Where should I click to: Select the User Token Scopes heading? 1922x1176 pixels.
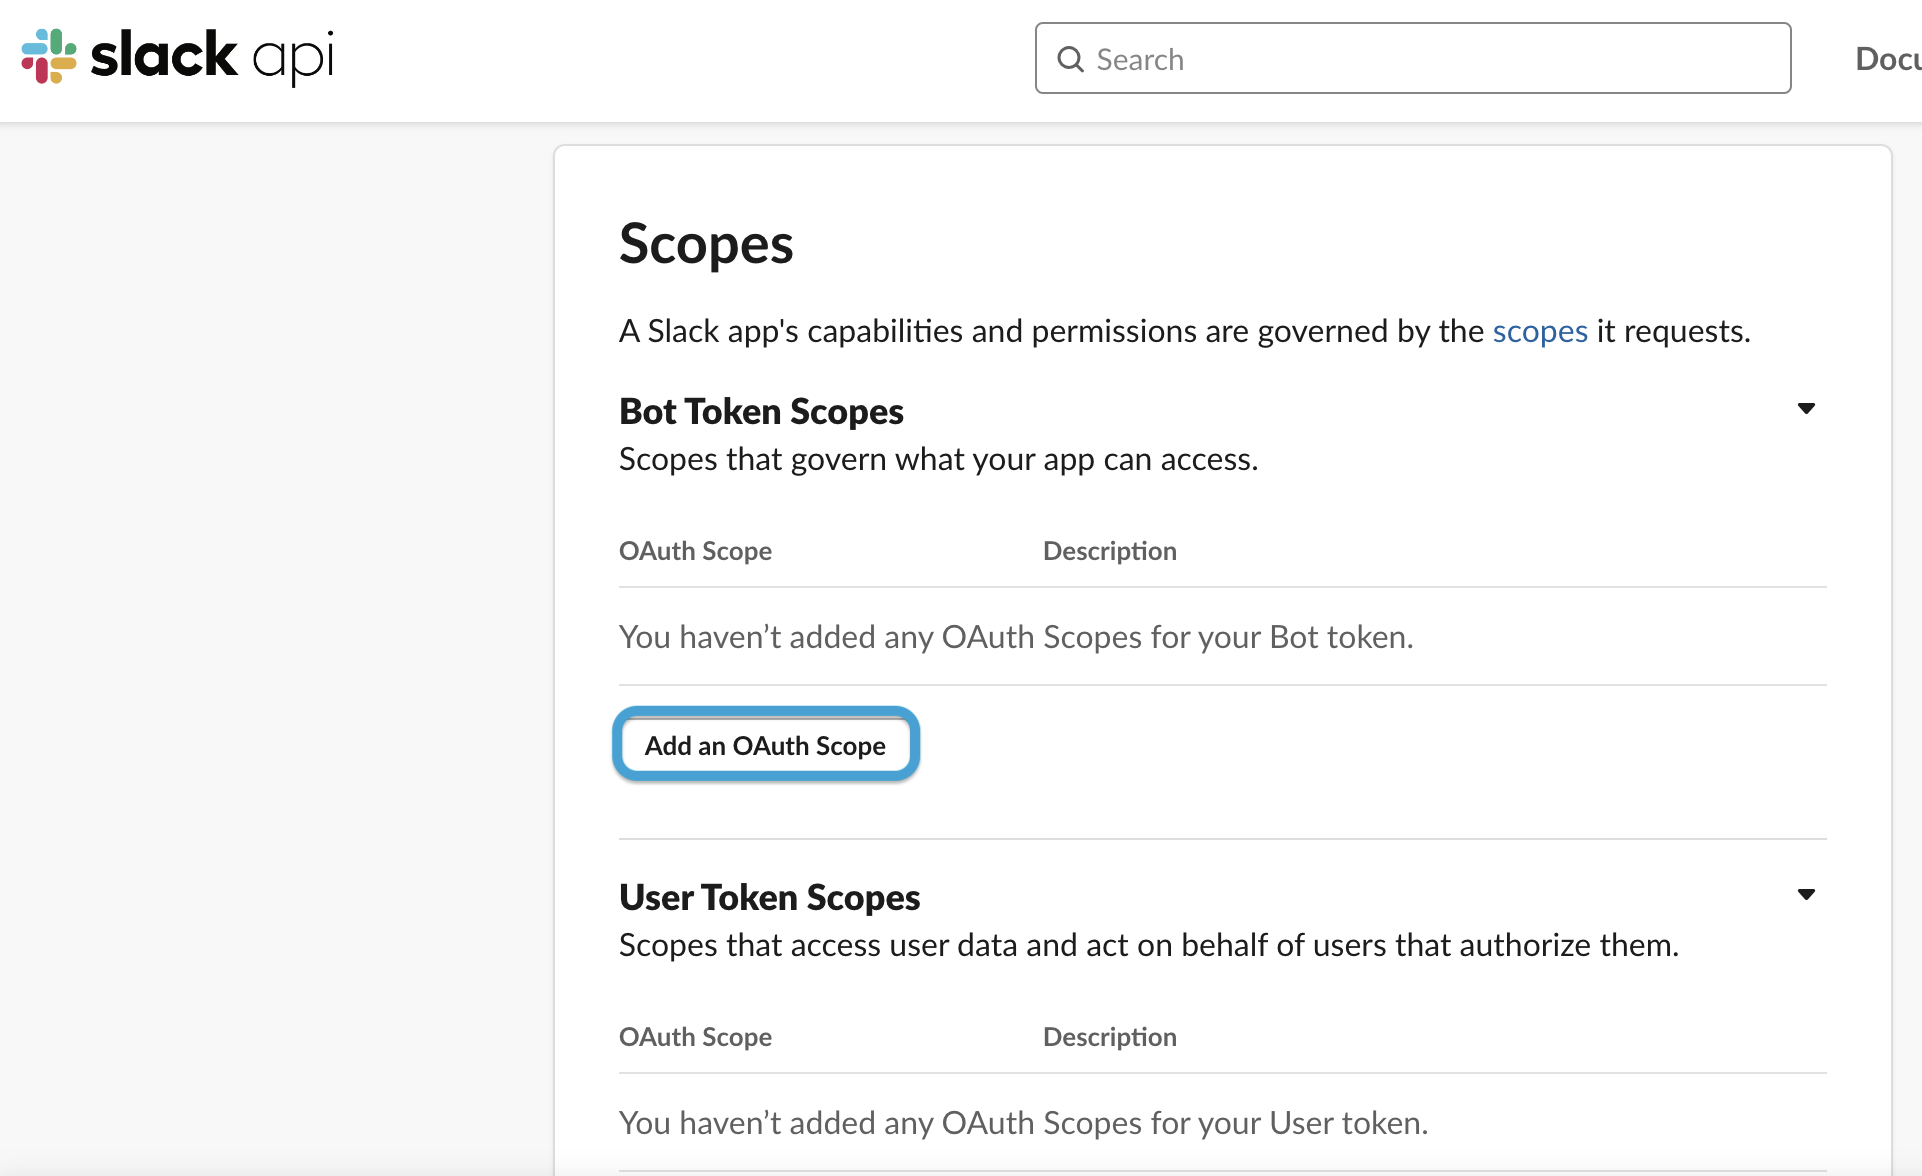tap(769, 897)
